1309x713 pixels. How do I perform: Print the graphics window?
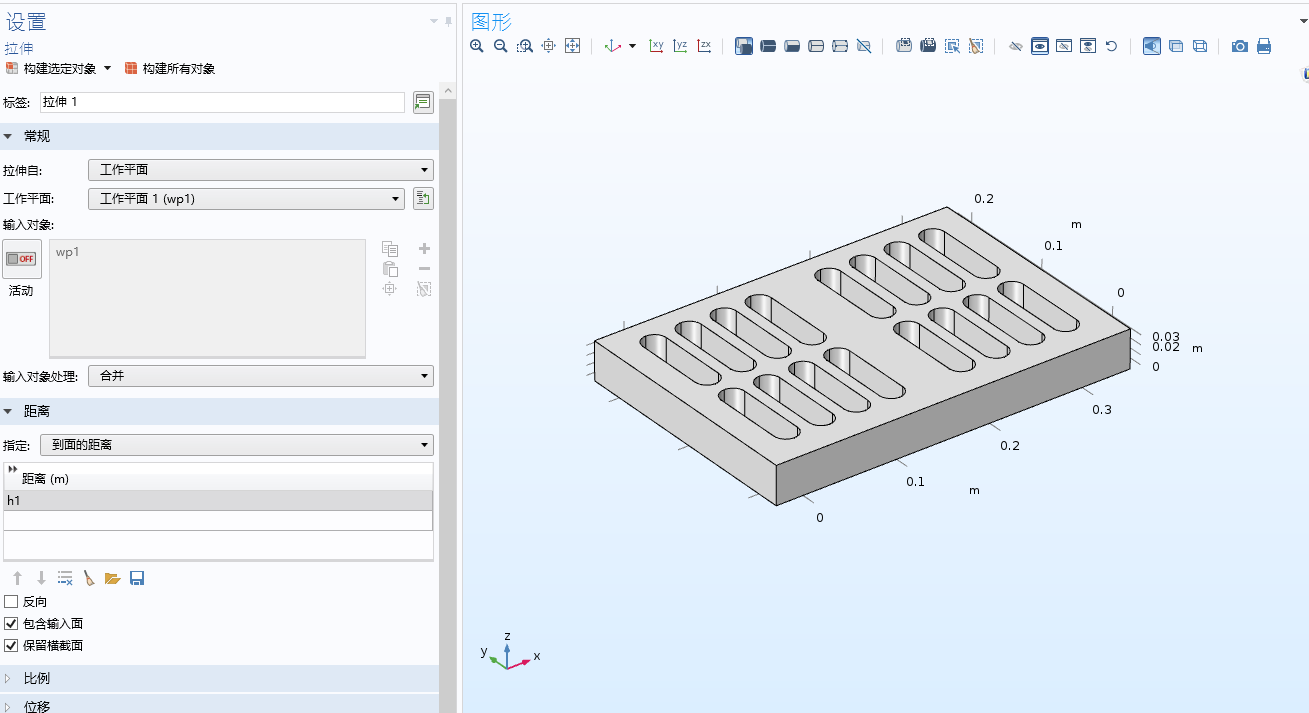[x=1264, y=46]
